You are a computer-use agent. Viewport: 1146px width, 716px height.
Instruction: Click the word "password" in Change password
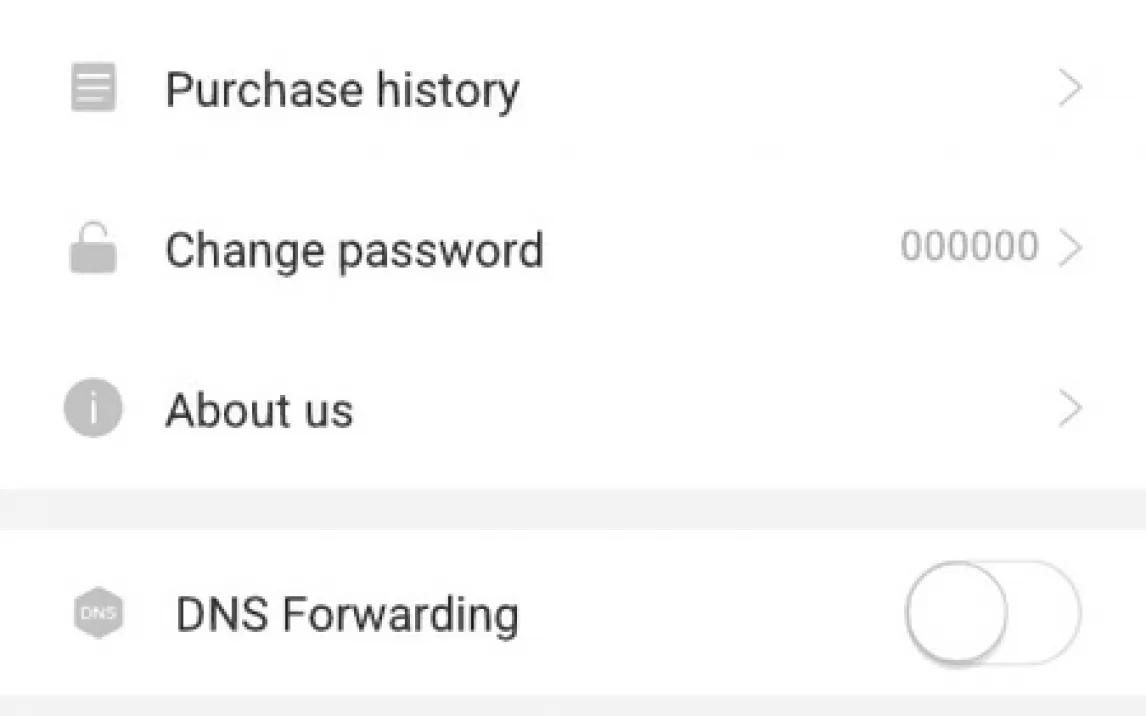click(440, 252)
